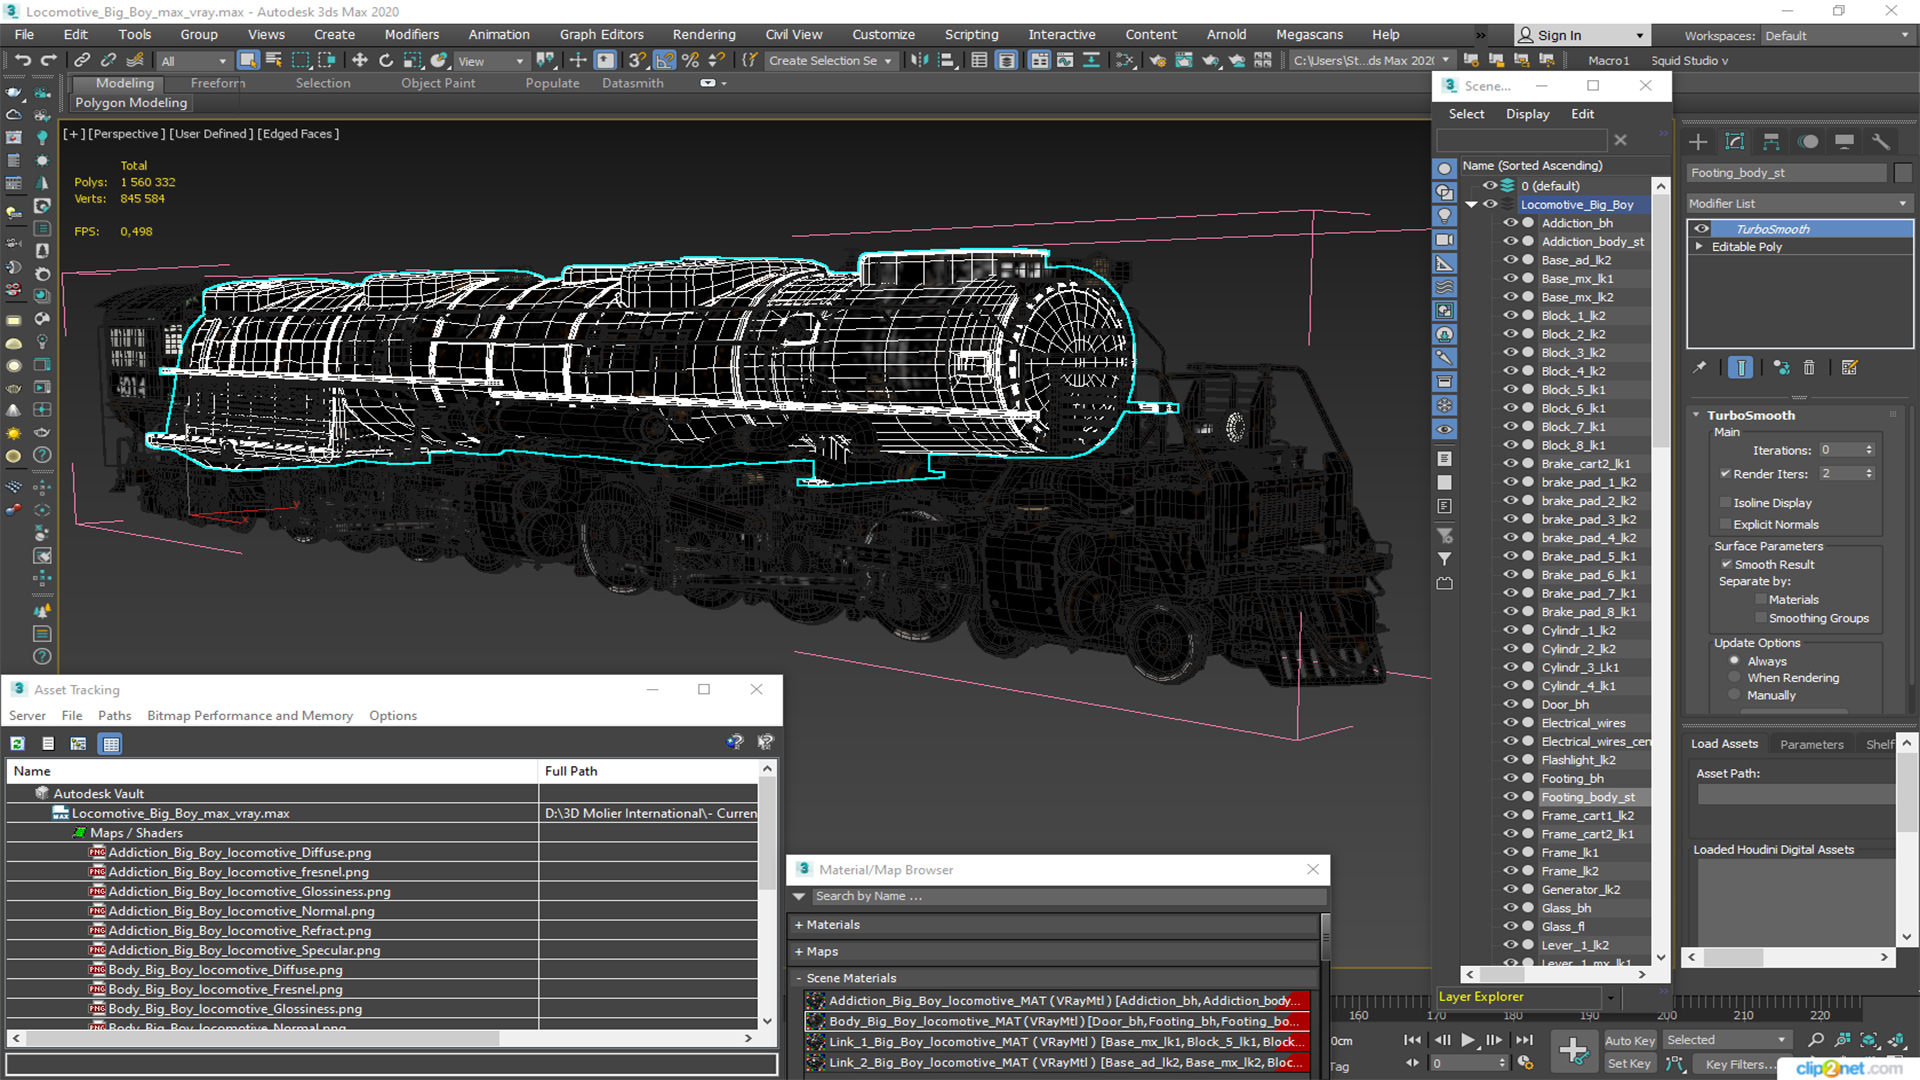The width and height of the screenshot is (1920, 1080).
Task: Open Configure Modifier Sets icon
Action: click(x=1850, y=368)
